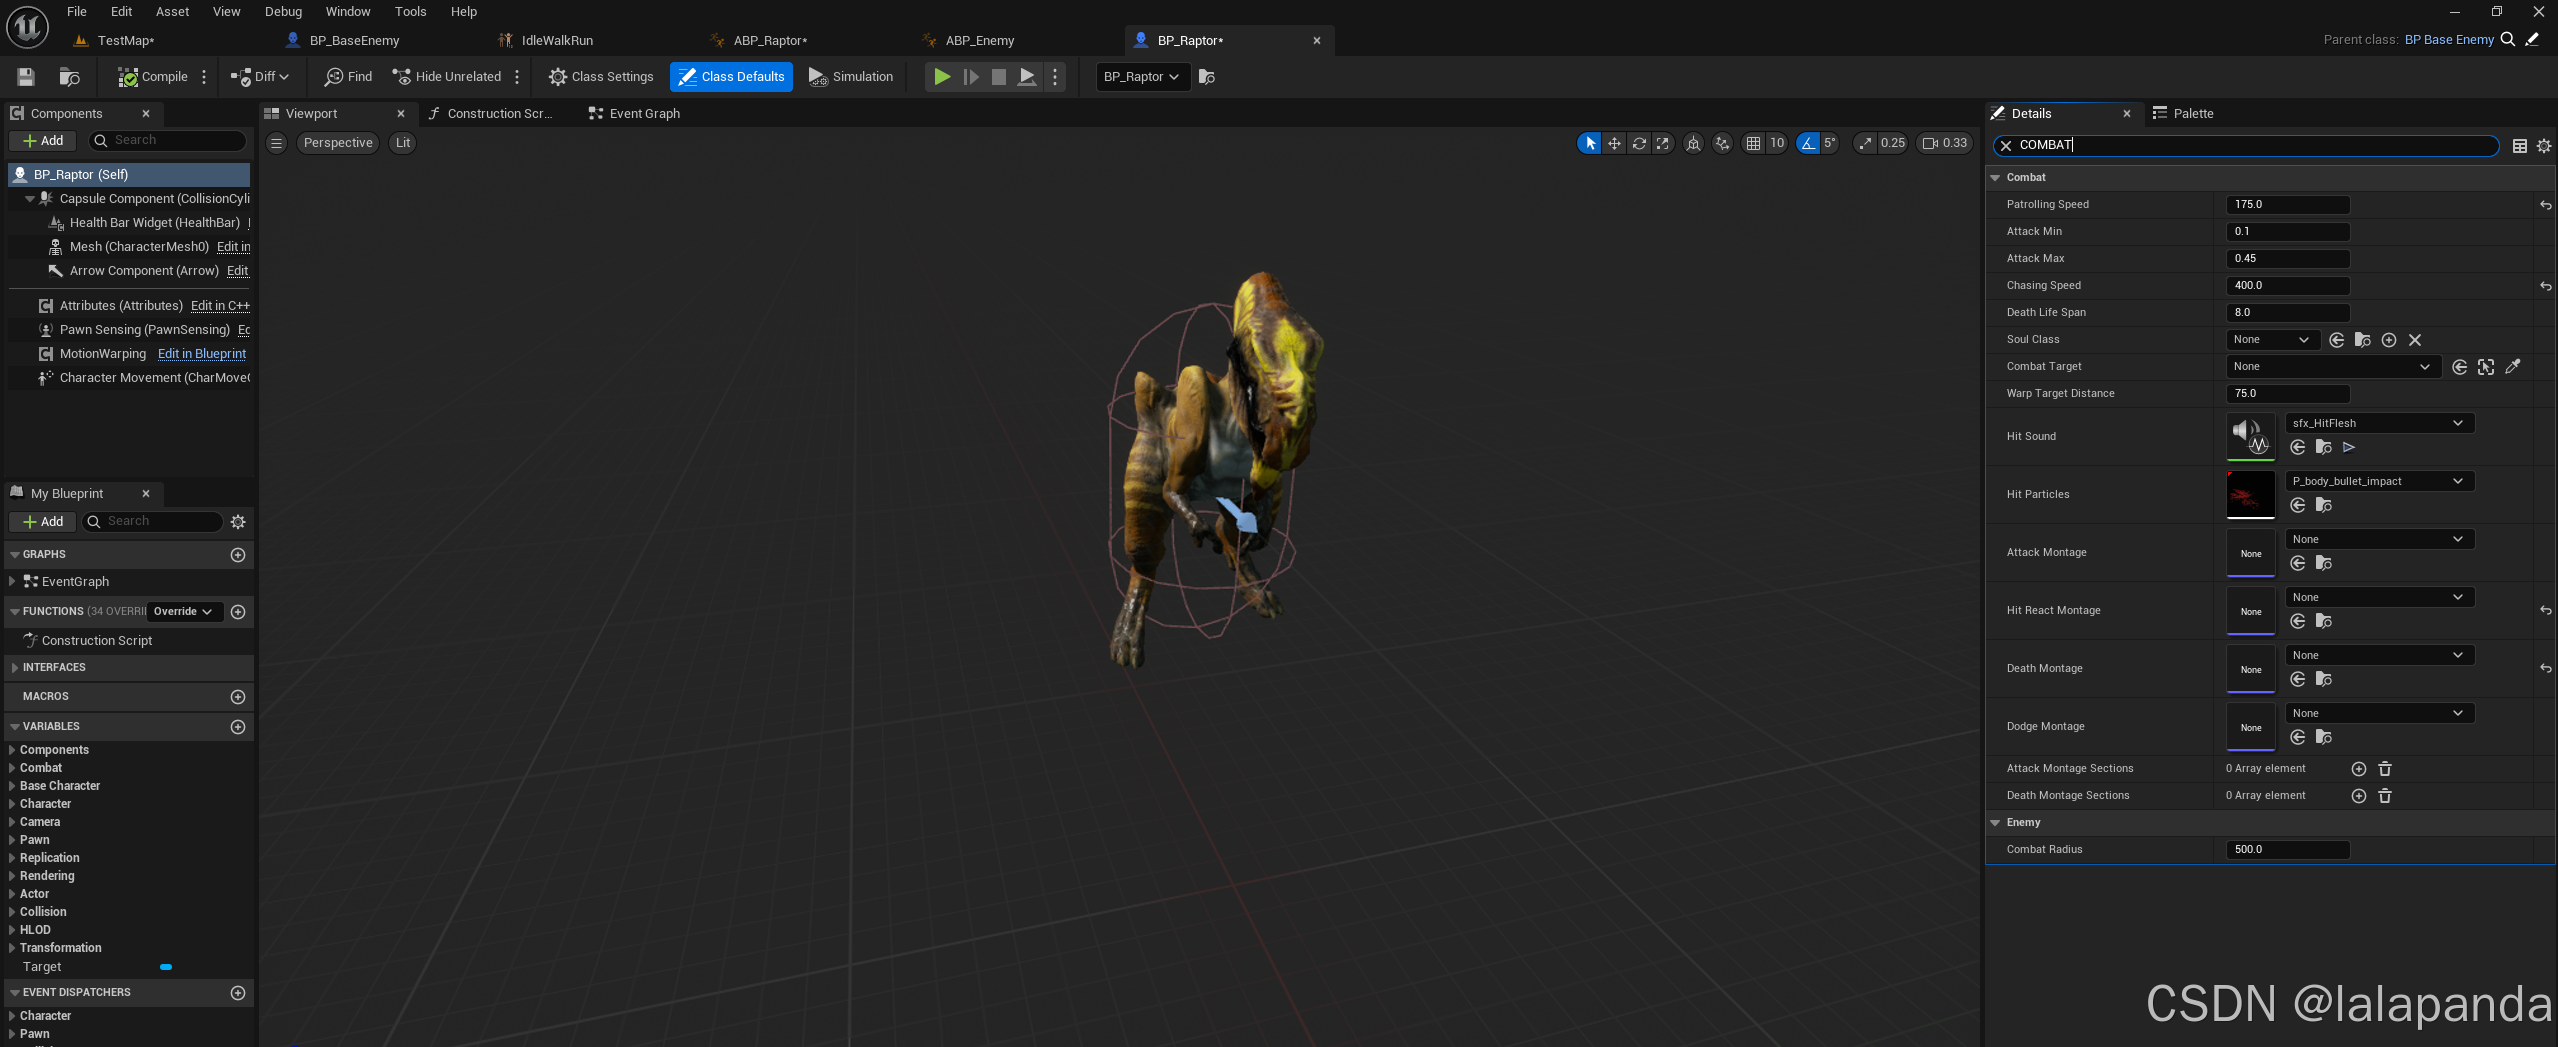Add an element to Attack Montage Sections

(x=2359, y=769)
